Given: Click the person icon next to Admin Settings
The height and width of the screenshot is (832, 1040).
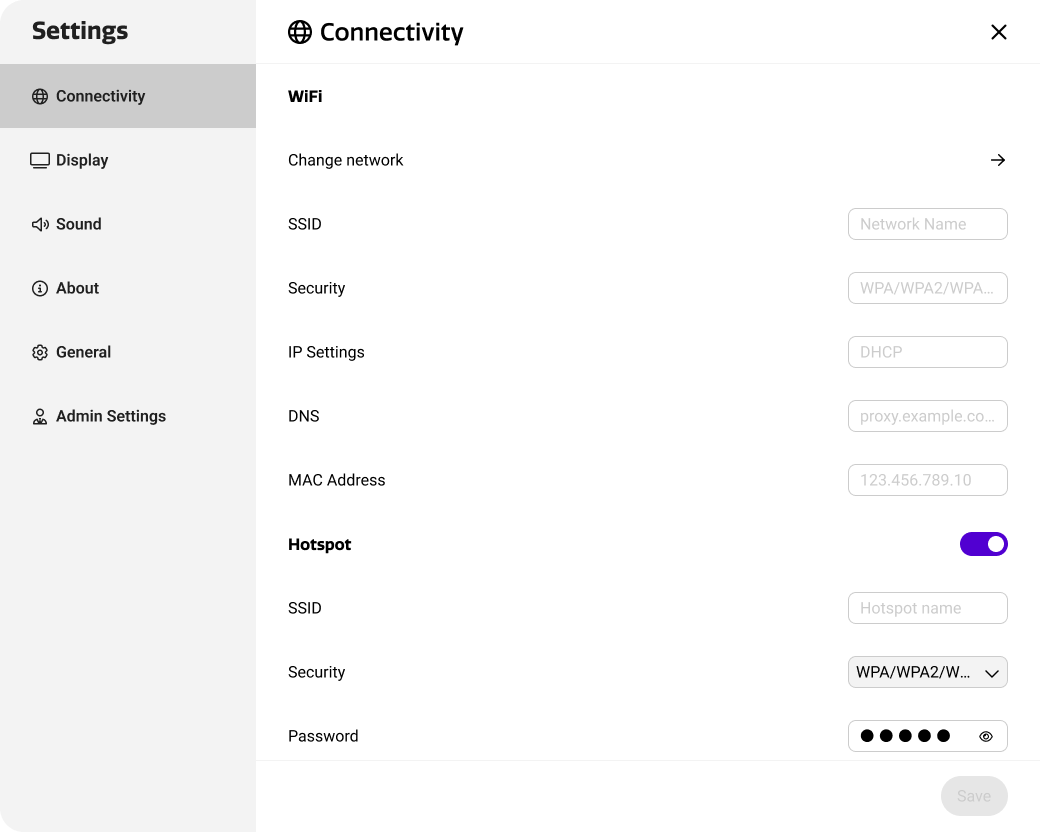Looking at the screenshot, I should tap(39, 416).
